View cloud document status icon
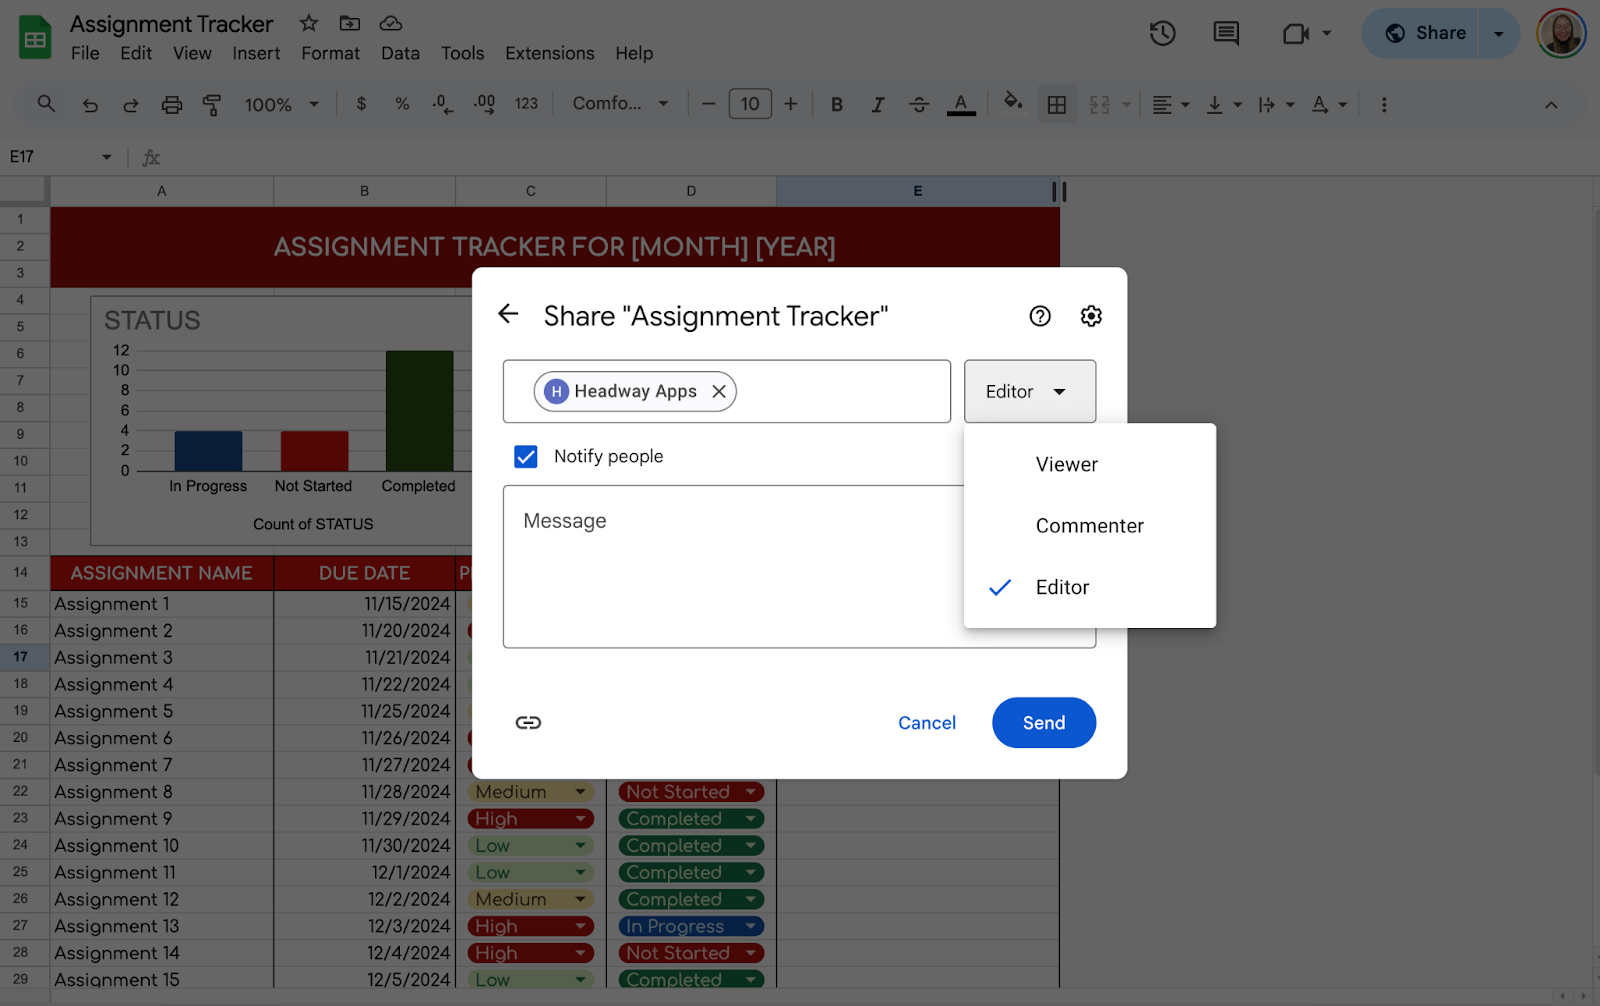 point(391,23)
